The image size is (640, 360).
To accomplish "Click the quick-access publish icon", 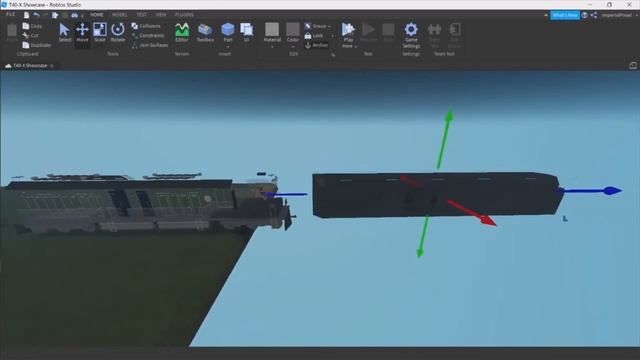I will [55, 15].
